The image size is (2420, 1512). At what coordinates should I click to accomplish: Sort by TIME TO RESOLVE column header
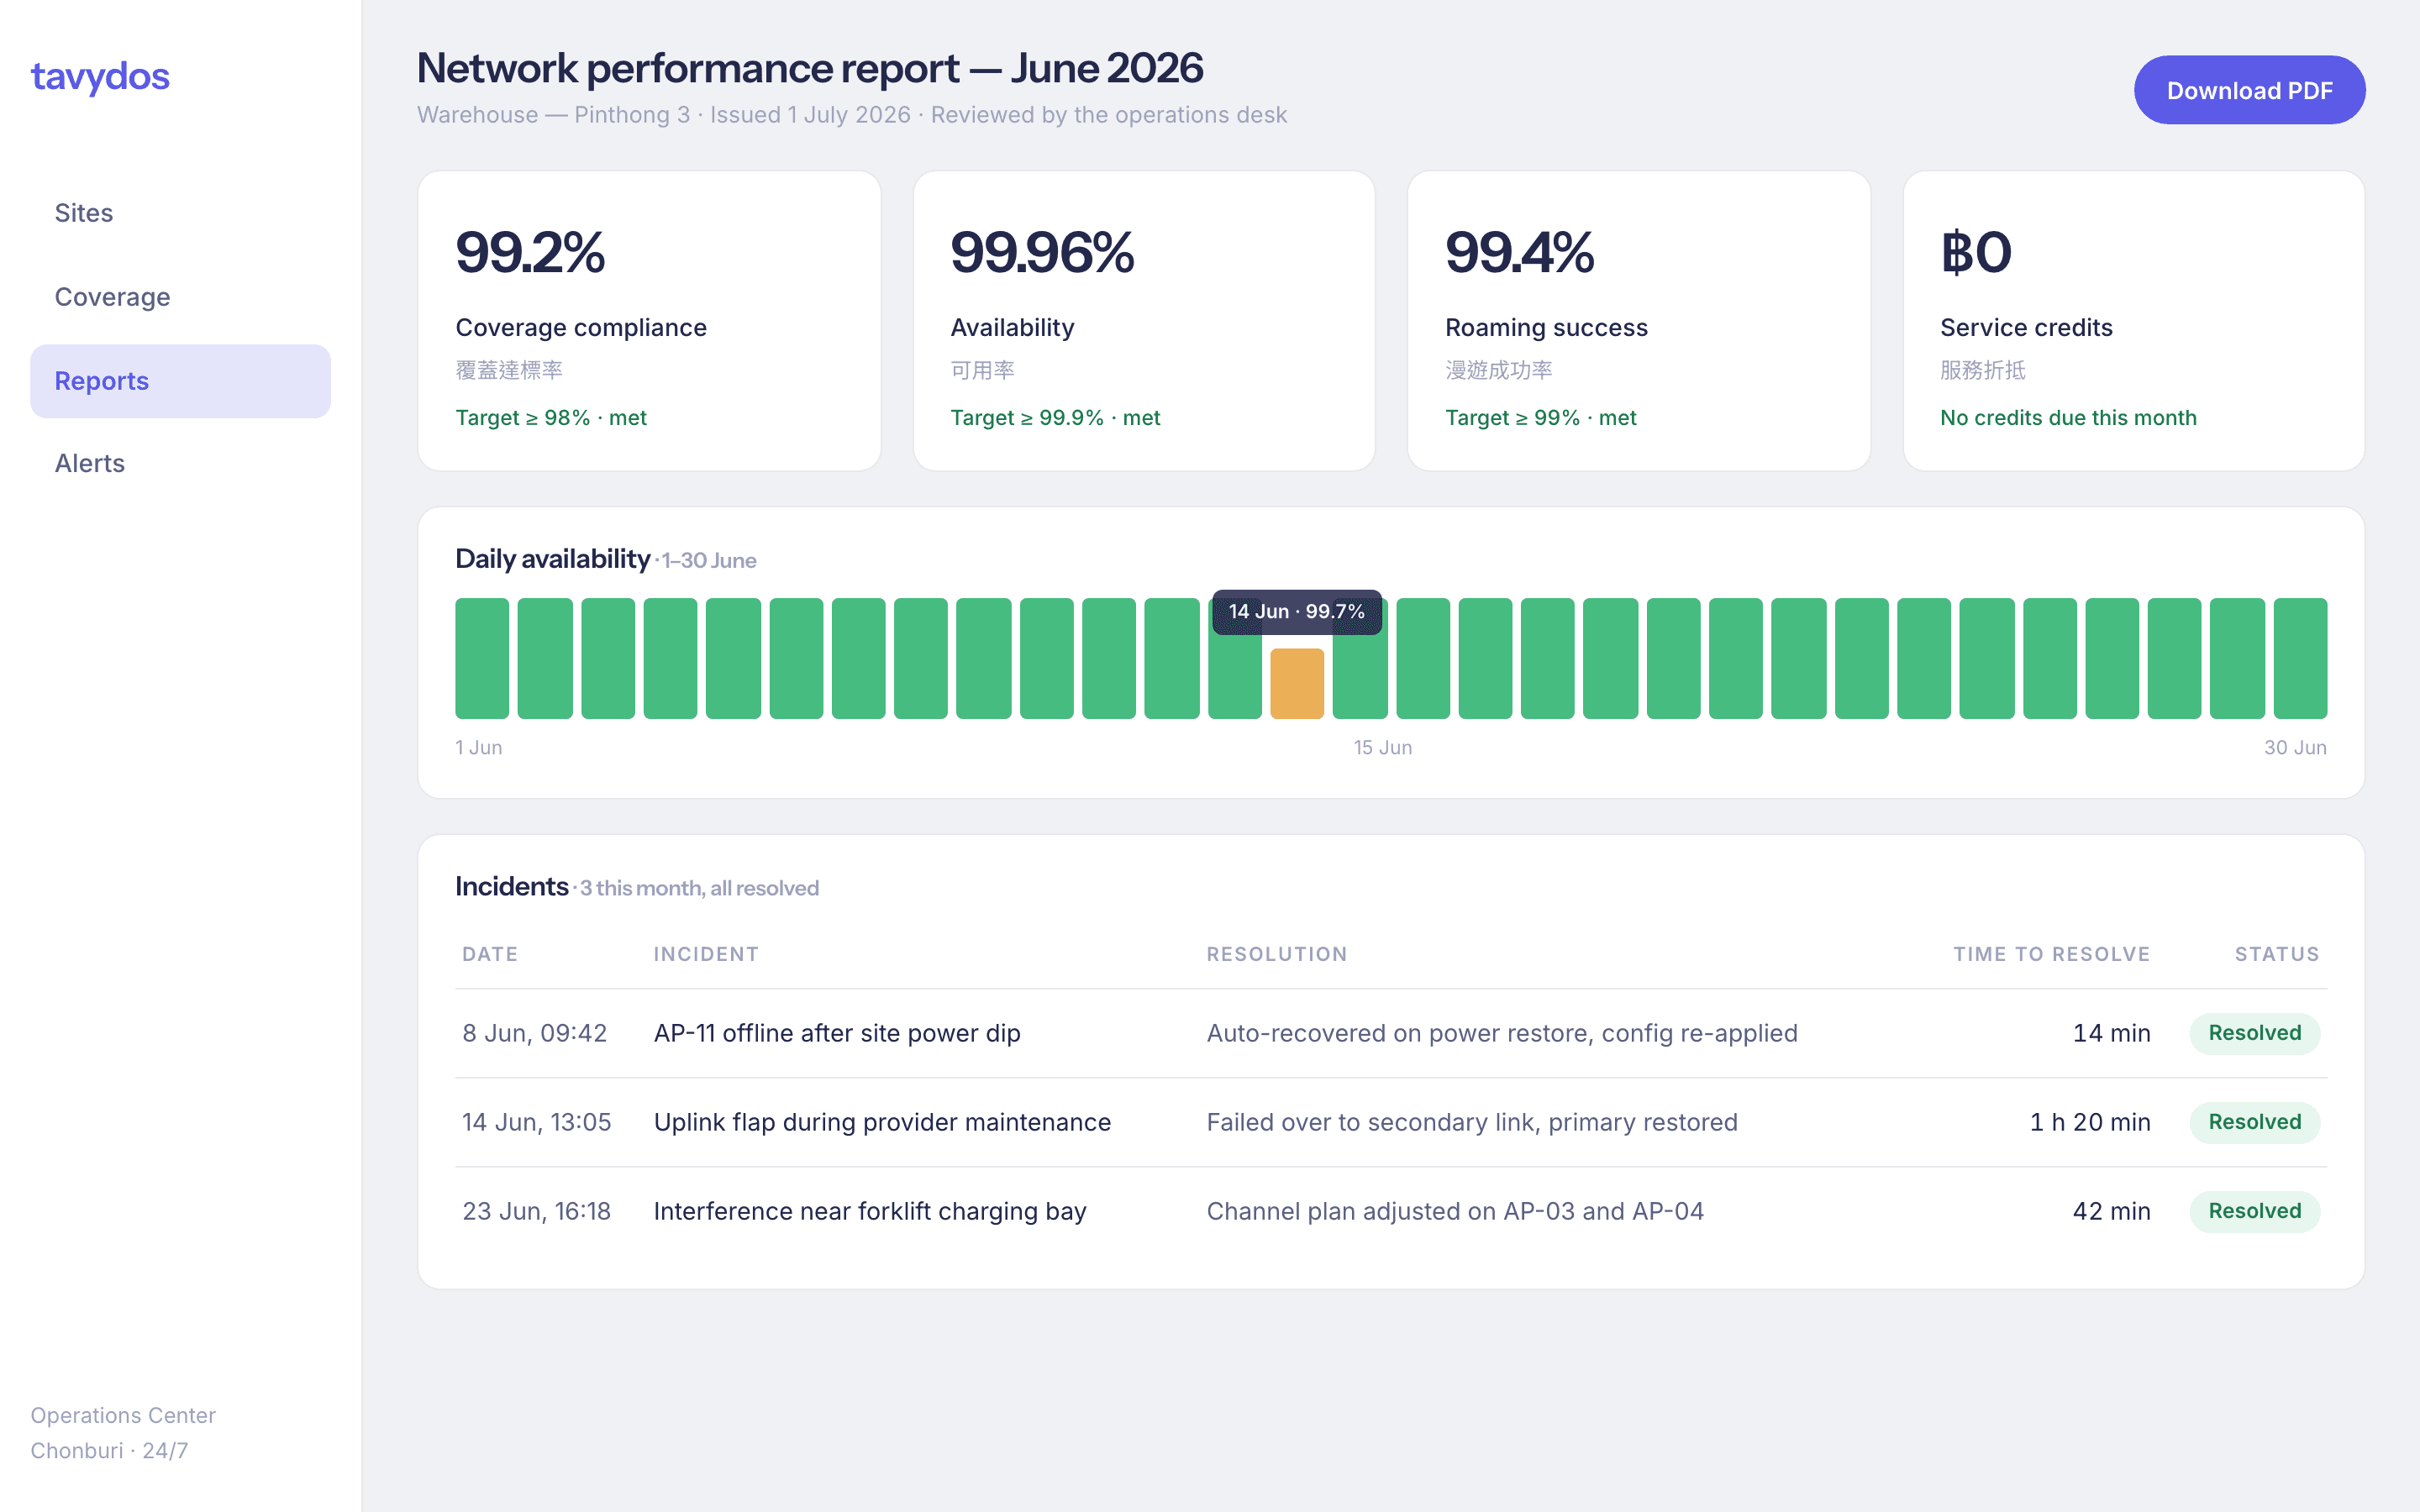[2052, 954]
